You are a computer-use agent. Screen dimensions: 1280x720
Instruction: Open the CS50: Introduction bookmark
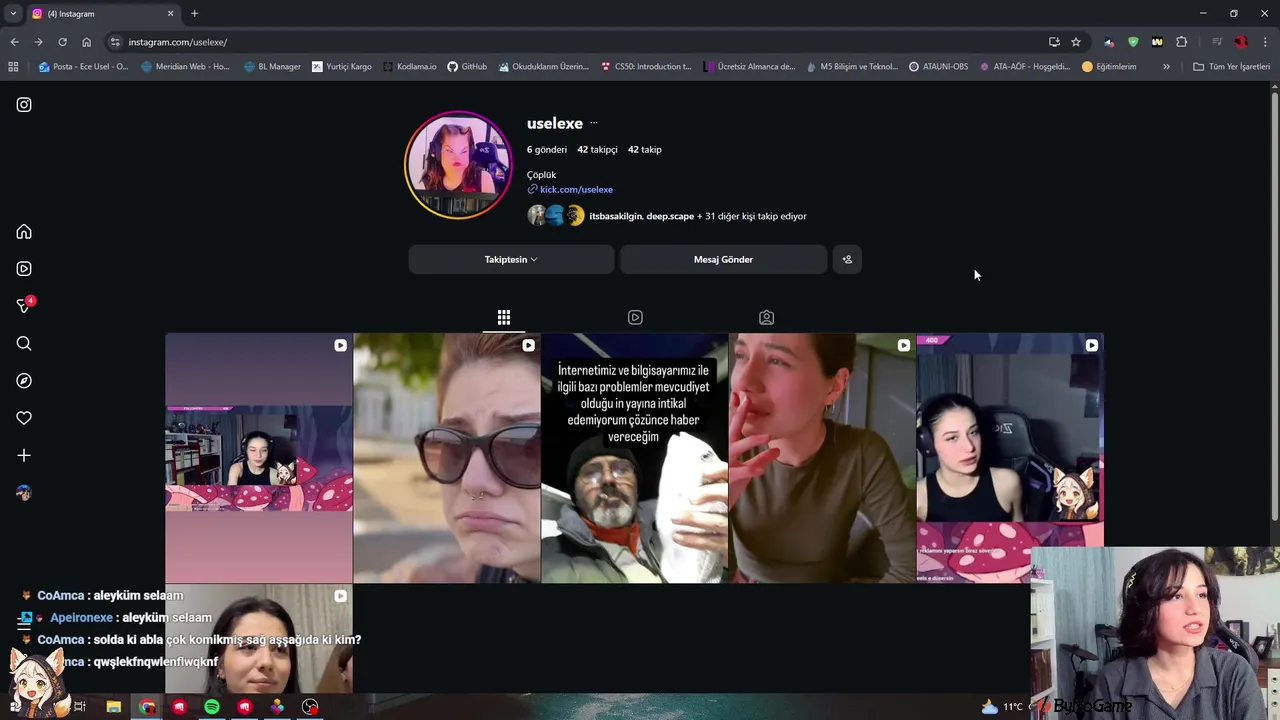pos(646,66)
